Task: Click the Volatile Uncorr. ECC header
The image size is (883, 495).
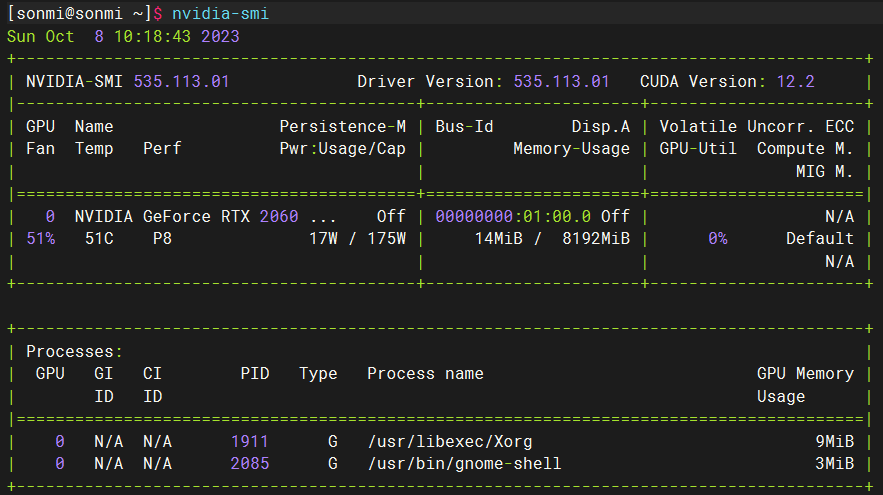Action: [756, 127]
